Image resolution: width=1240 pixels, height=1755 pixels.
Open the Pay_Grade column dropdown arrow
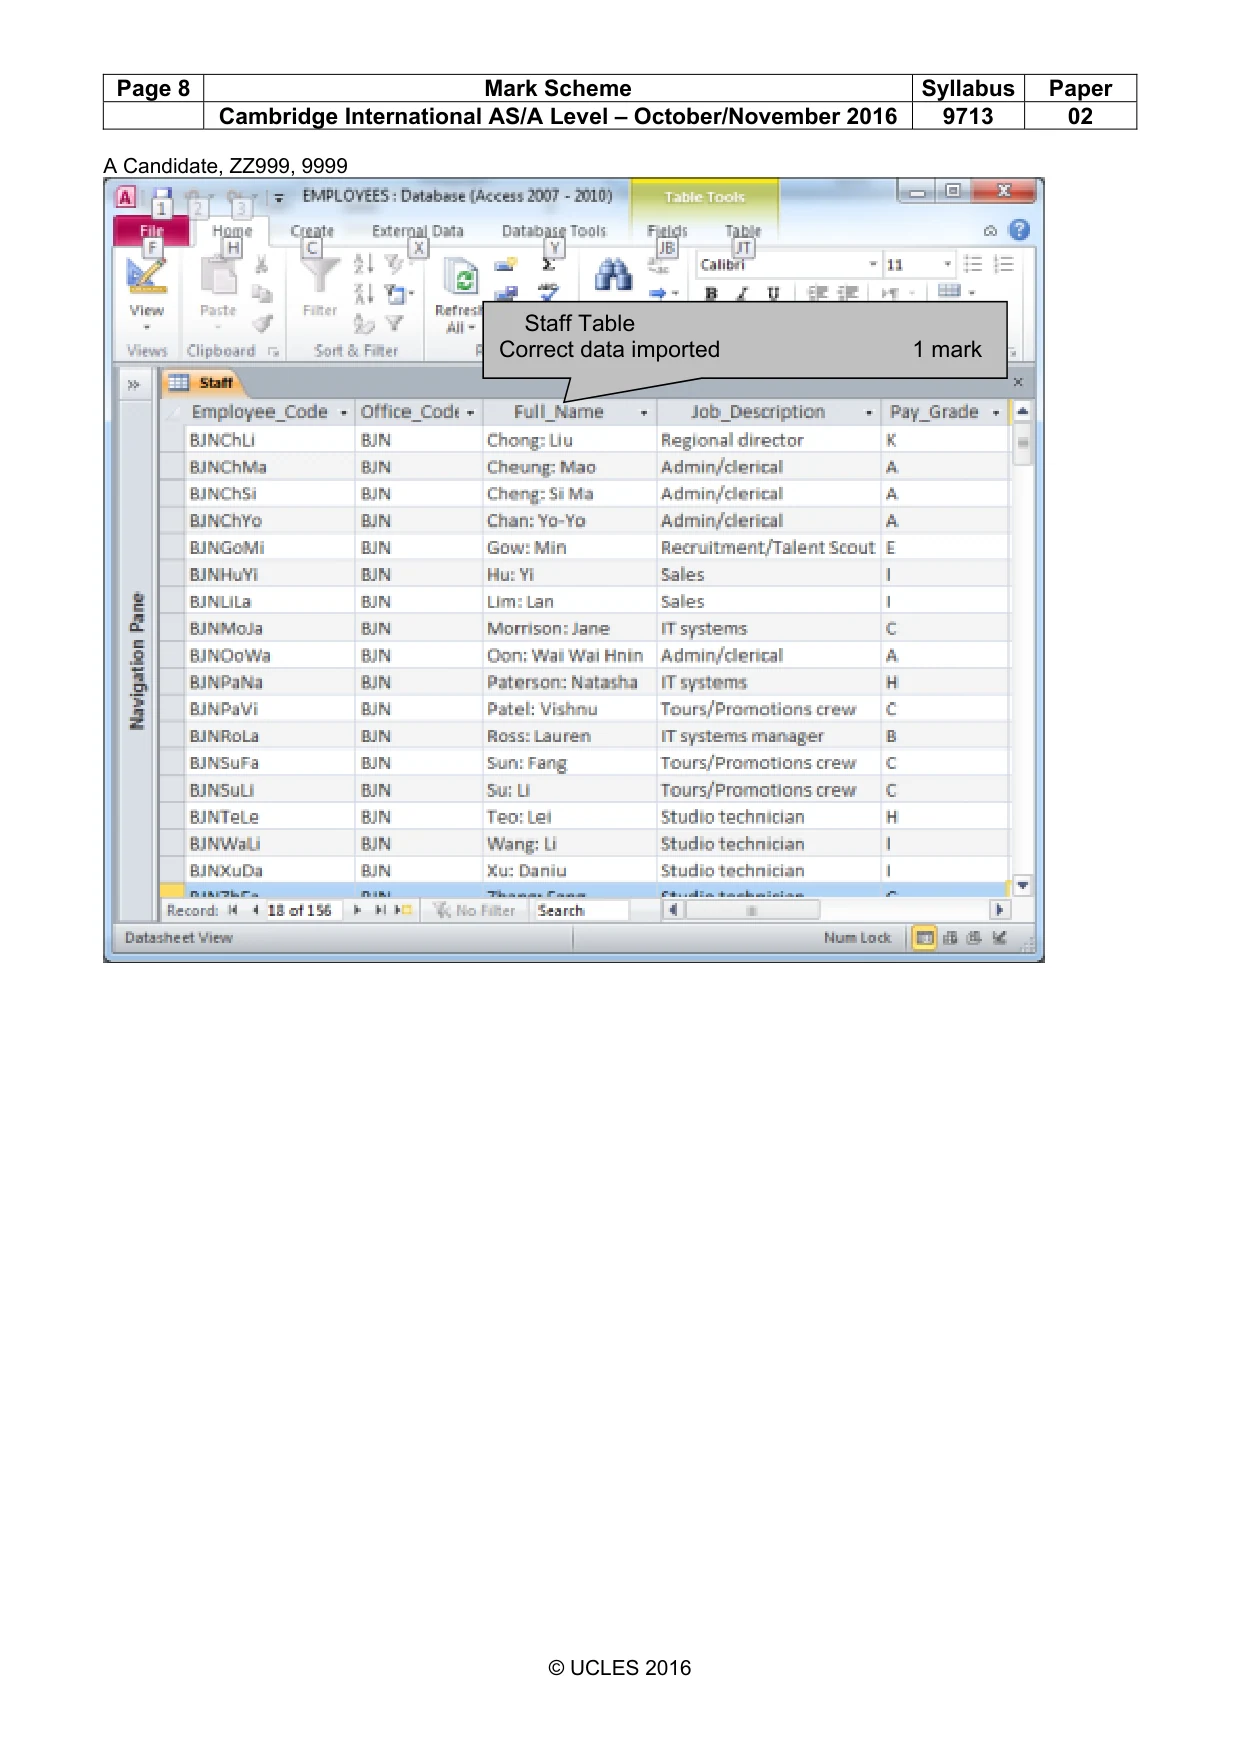[996, 413]
